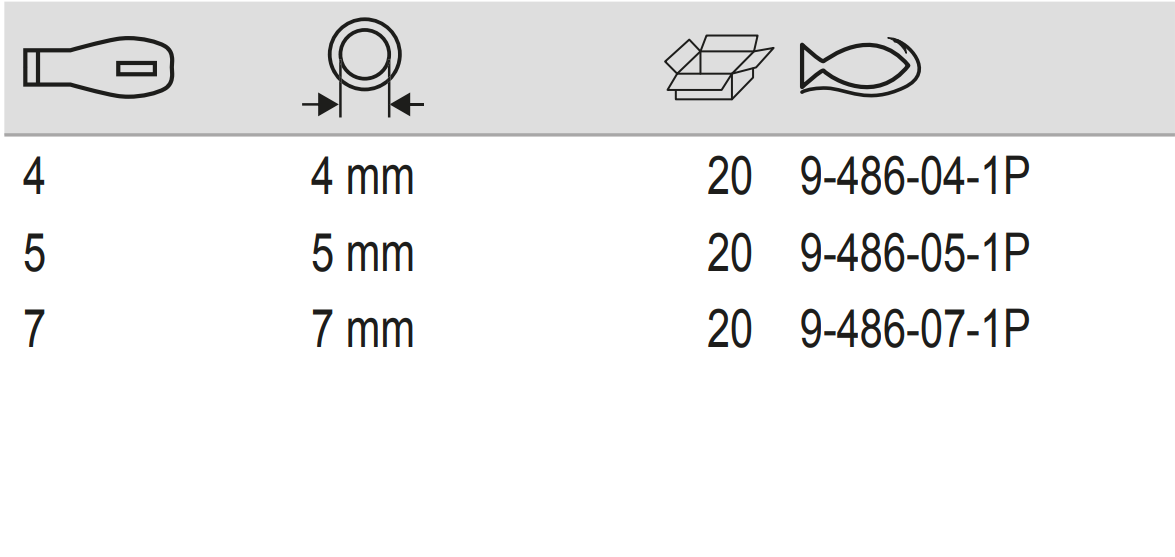Click quantity 20 in the 5 mm row

pos(729,255)
